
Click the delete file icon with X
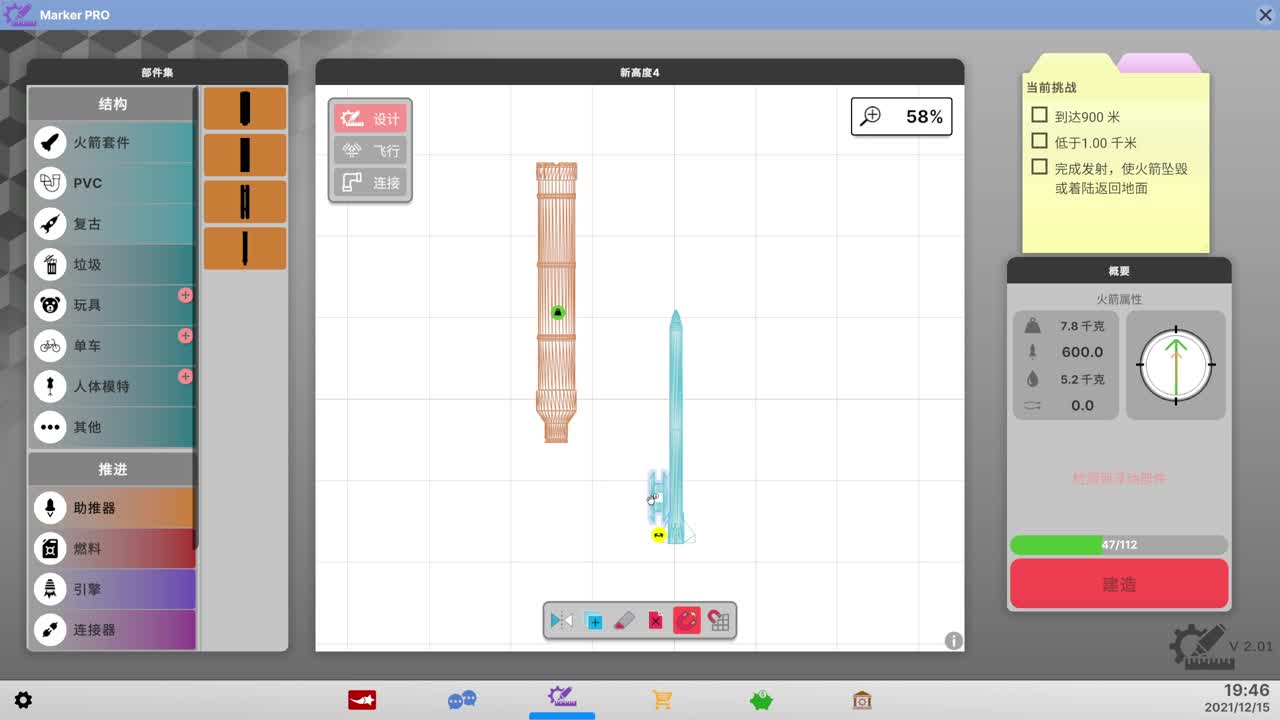pos(655,621)
